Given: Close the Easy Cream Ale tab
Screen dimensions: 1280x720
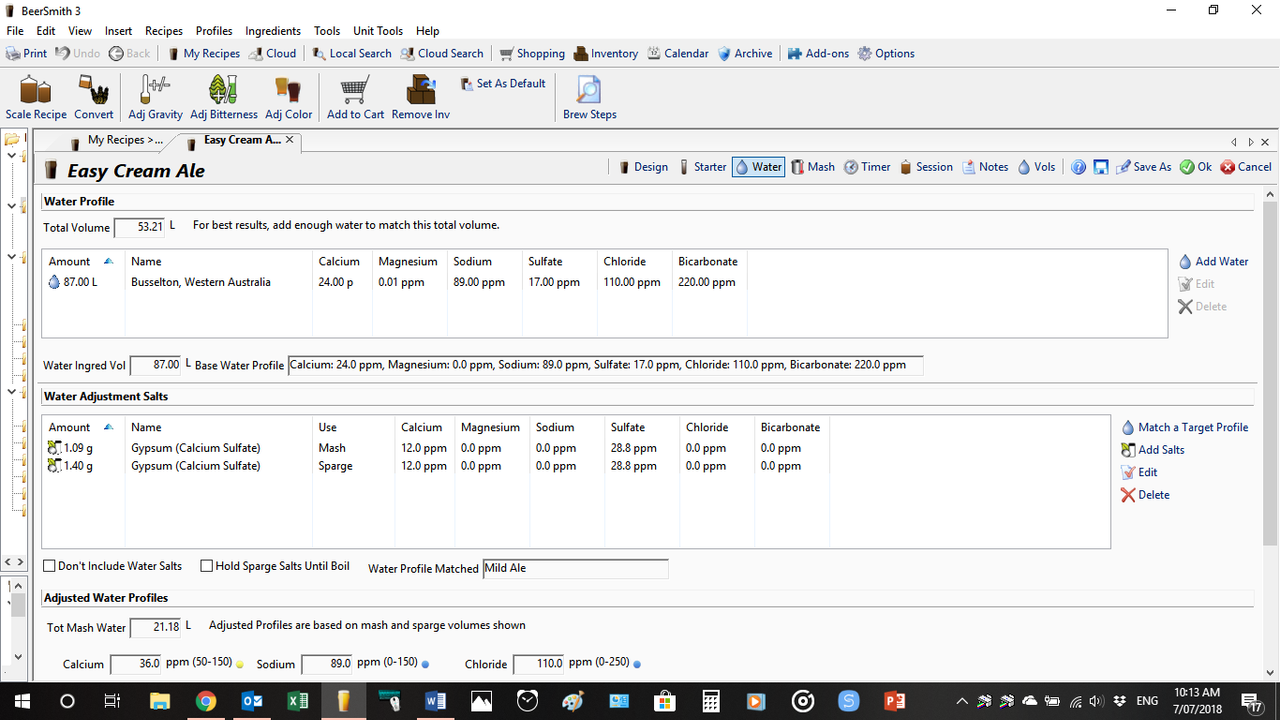Looking at the screenshot, I should tap(290, 140).
